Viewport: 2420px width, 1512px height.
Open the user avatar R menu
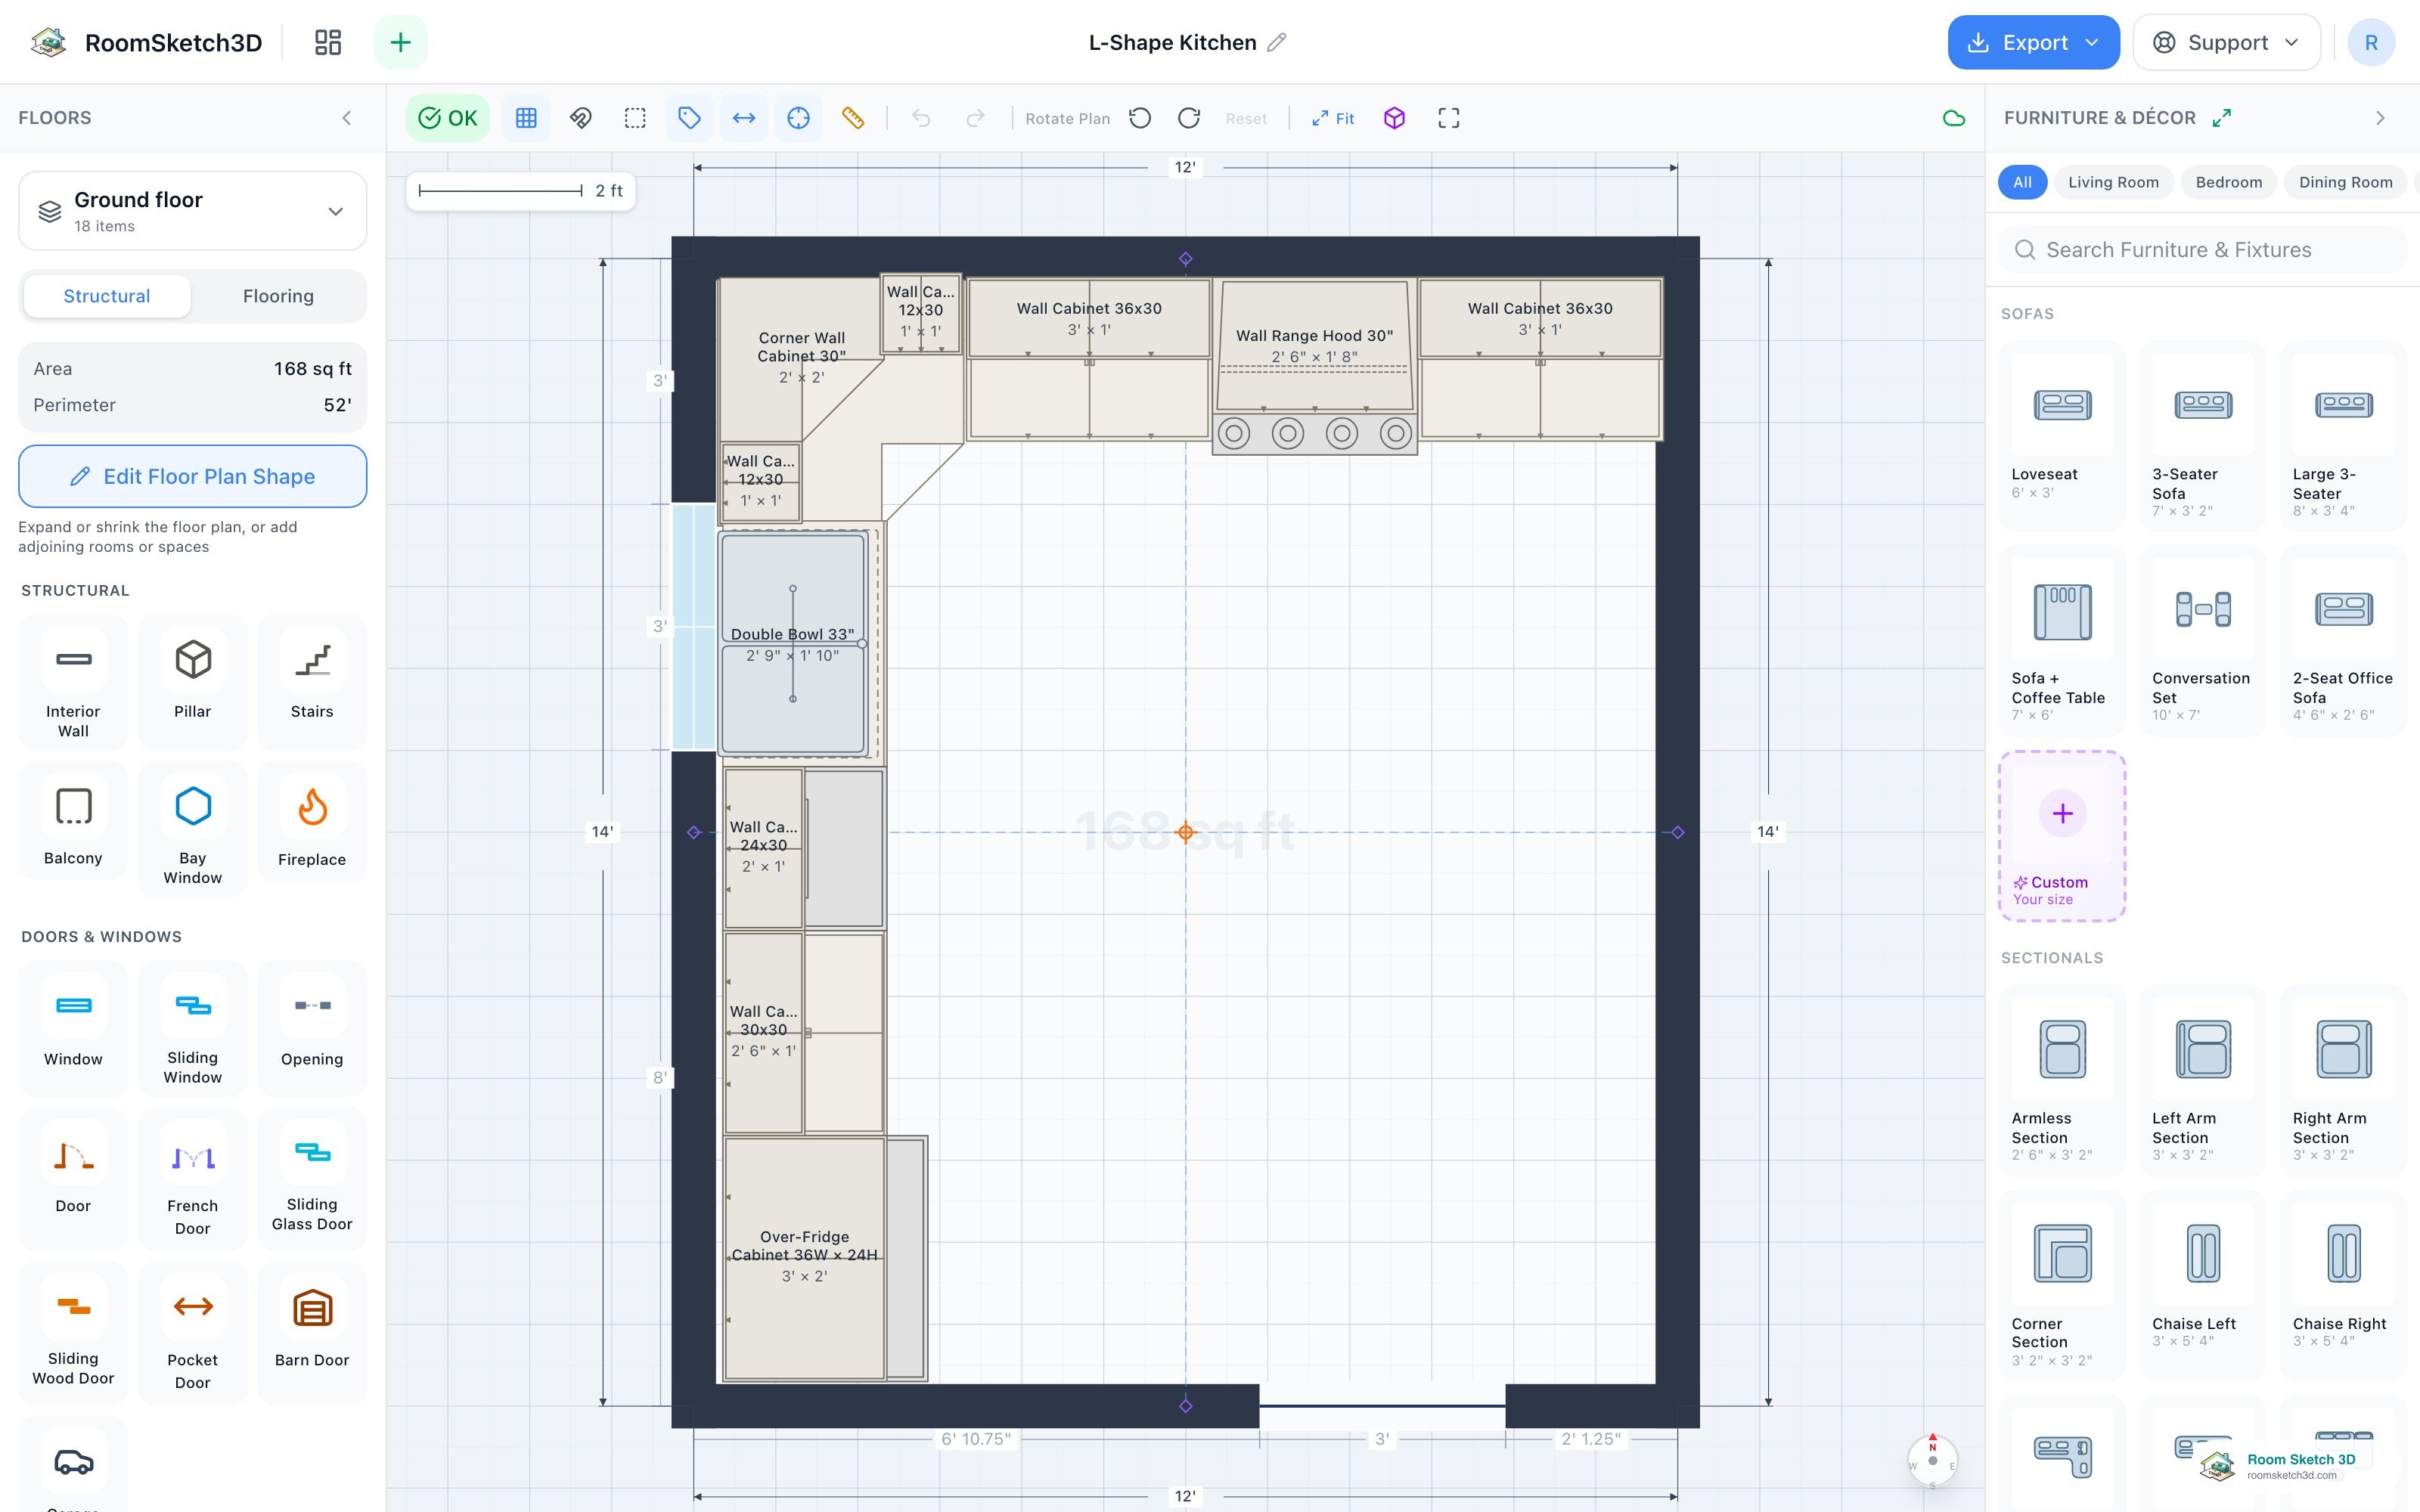point(2370,42)
